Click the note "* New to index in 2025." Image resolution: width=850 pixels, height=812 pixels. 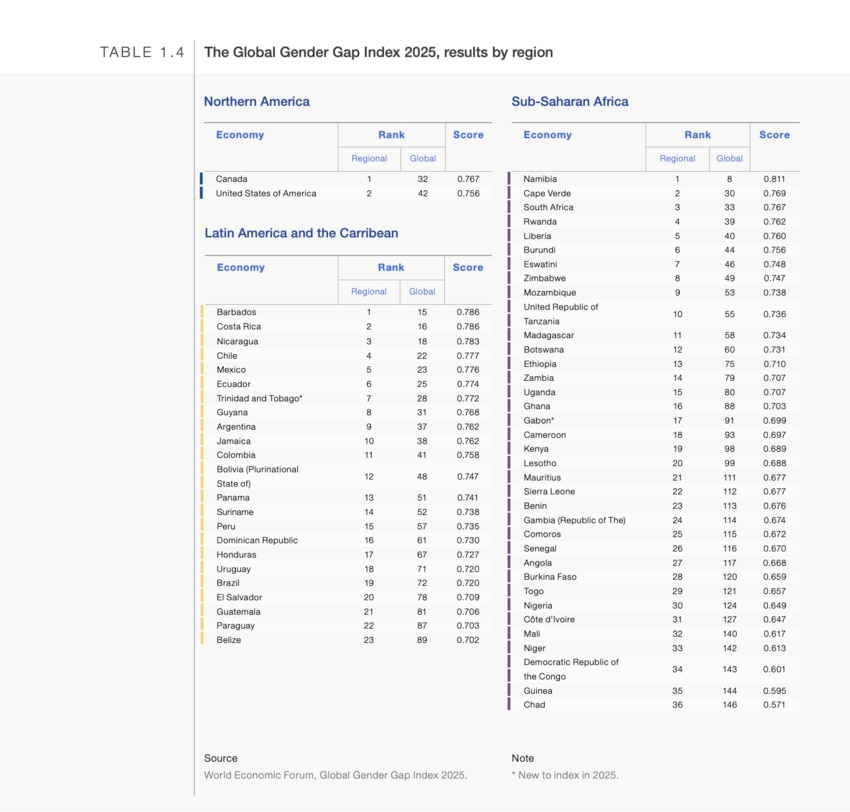pos(565,775)
